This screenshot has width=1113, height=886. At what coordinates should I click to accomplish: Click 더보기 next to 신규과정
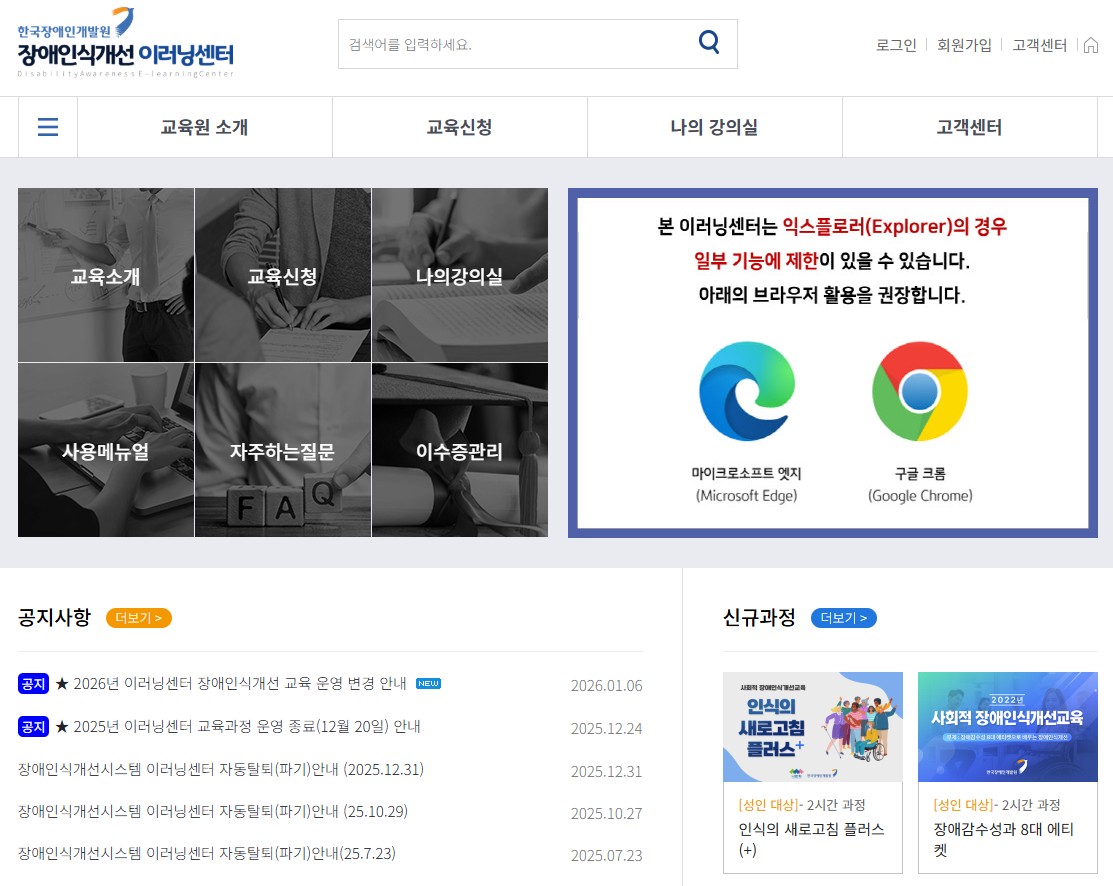tap(843, 618)
